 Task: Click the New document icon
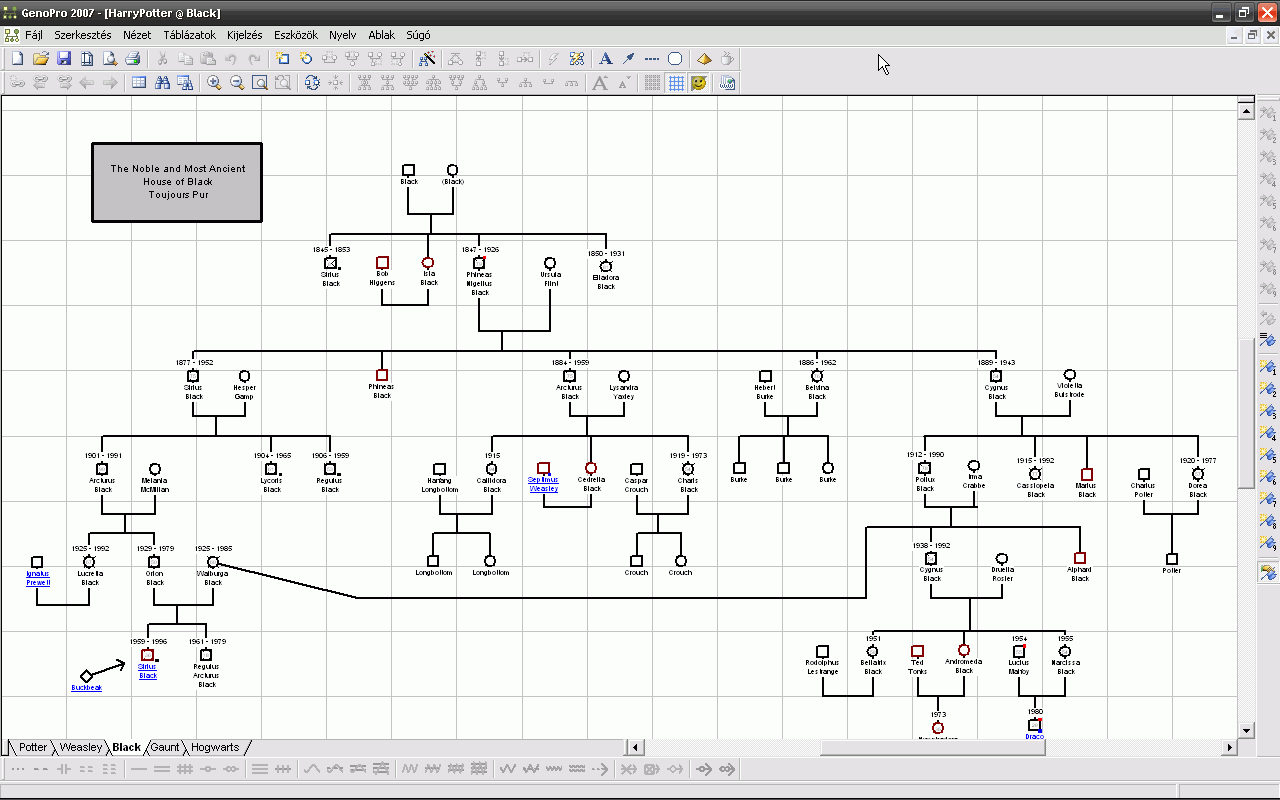point(17,59)
